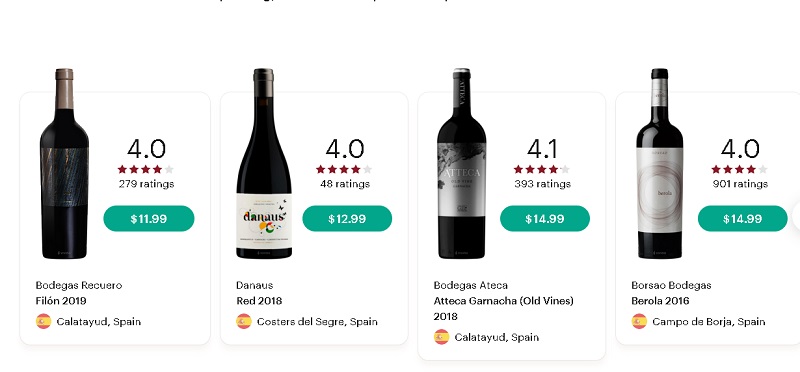Image resolution: width=800 pixels, height=372 pixels.
Task: Click the Atteca Garnacha $14.99 button
Action: tap(545, 218)
